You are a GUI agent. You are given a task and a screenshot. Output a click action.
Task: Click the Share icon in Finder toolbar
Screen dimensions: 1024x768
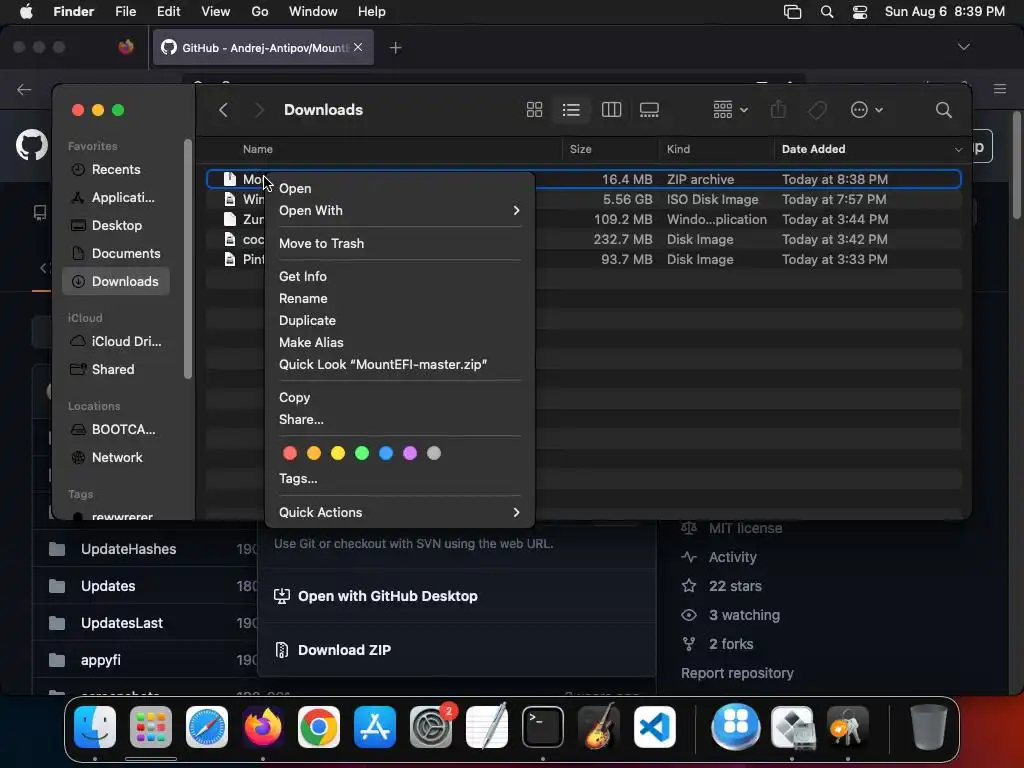778,109
